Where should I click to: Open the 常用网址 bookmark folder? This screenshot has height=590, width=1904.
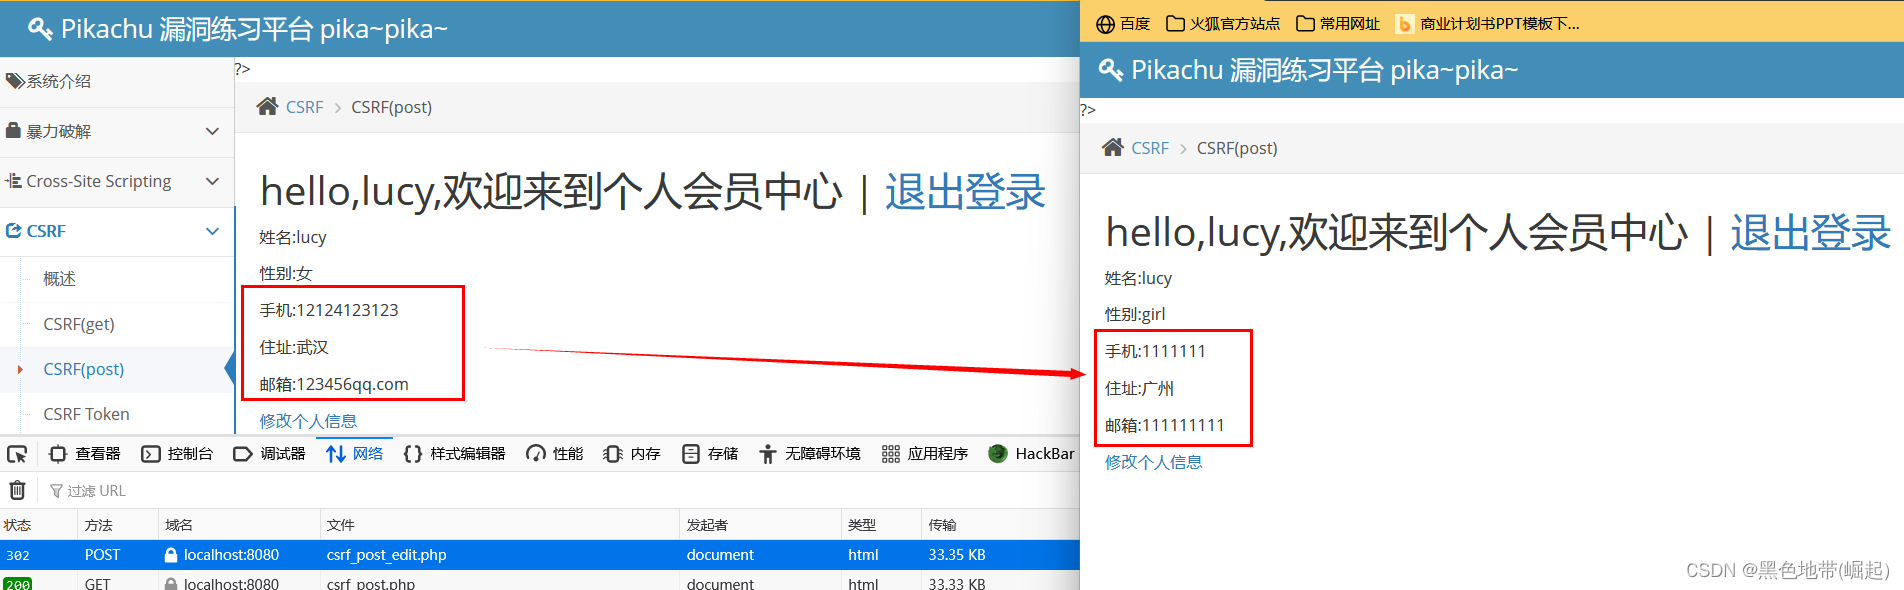(1338, 24)
